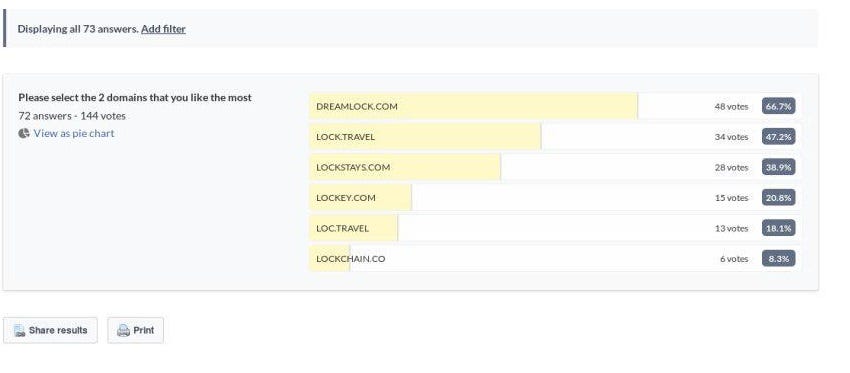Click the Print button label
The width and height of the screenshot is (850, 373).
(144, 330)
